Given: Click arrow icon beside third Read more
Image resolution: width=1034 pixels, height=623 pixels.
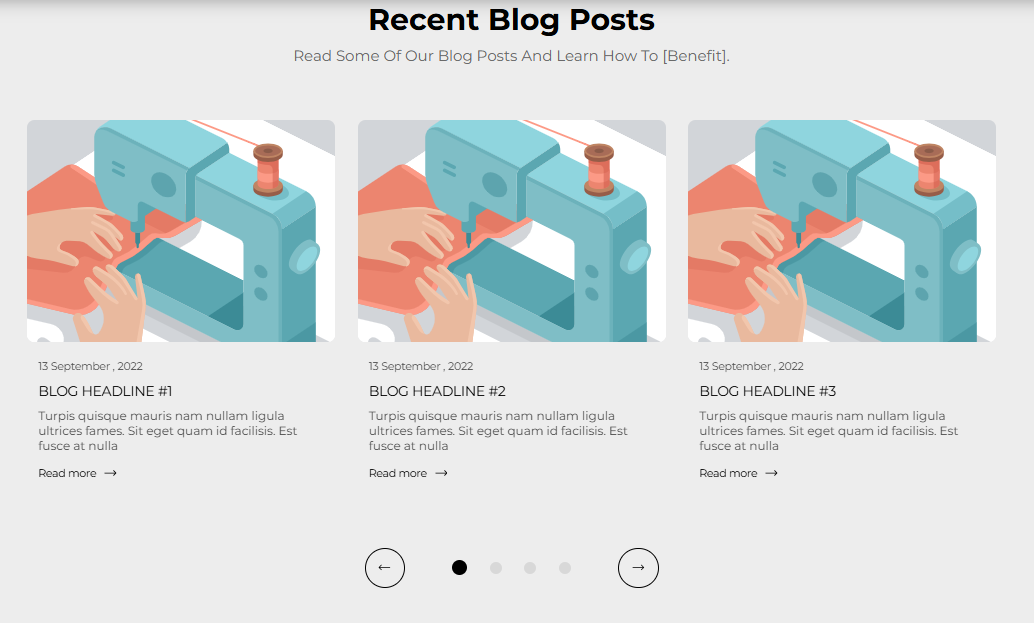Looking at the screenshot, I should coord(772,473).
